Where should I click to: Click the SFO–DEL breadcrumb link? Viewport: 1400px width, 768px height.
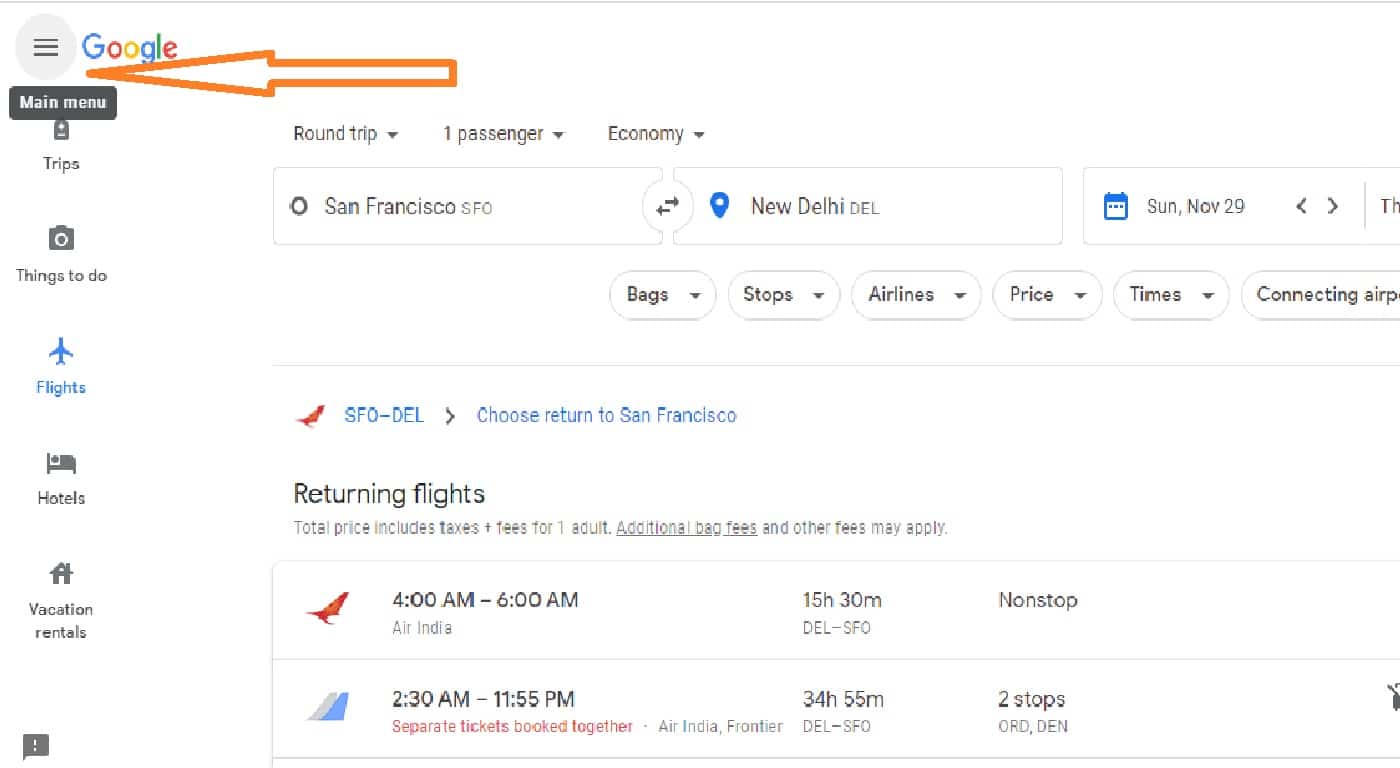(x=384, y=415)
